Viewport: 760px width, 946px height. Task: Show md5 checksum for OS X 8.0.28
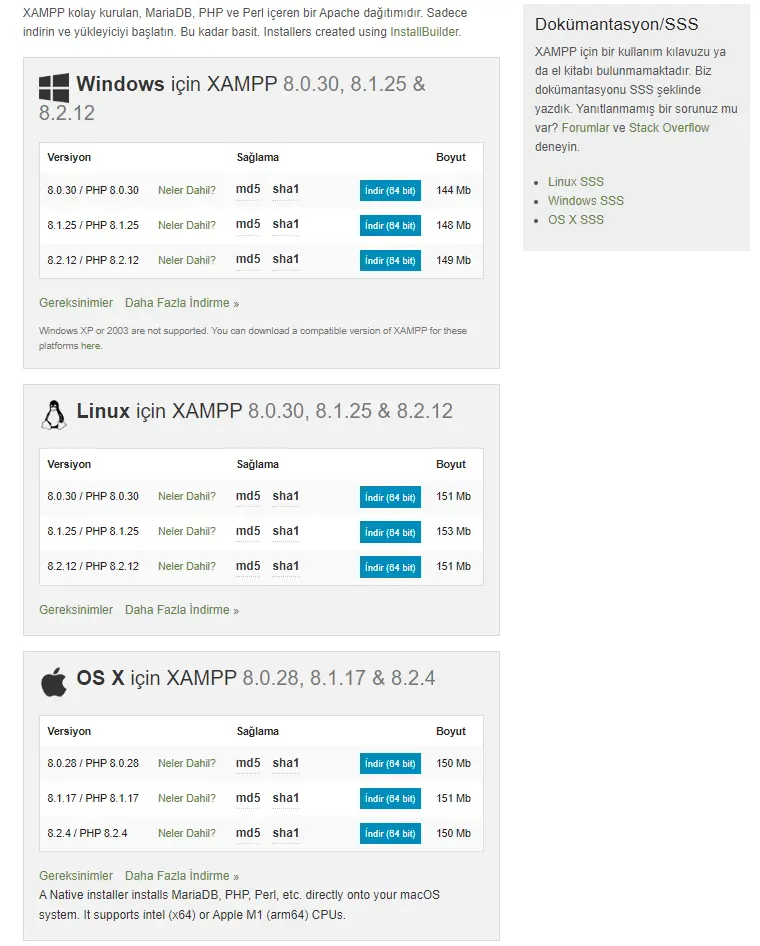248,763
